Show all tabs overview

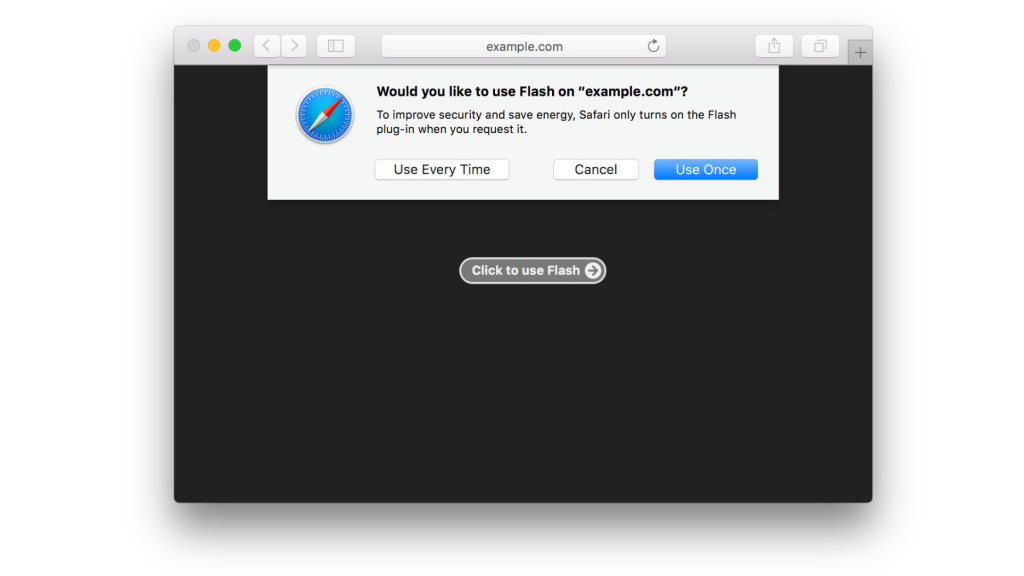[820, 46]
